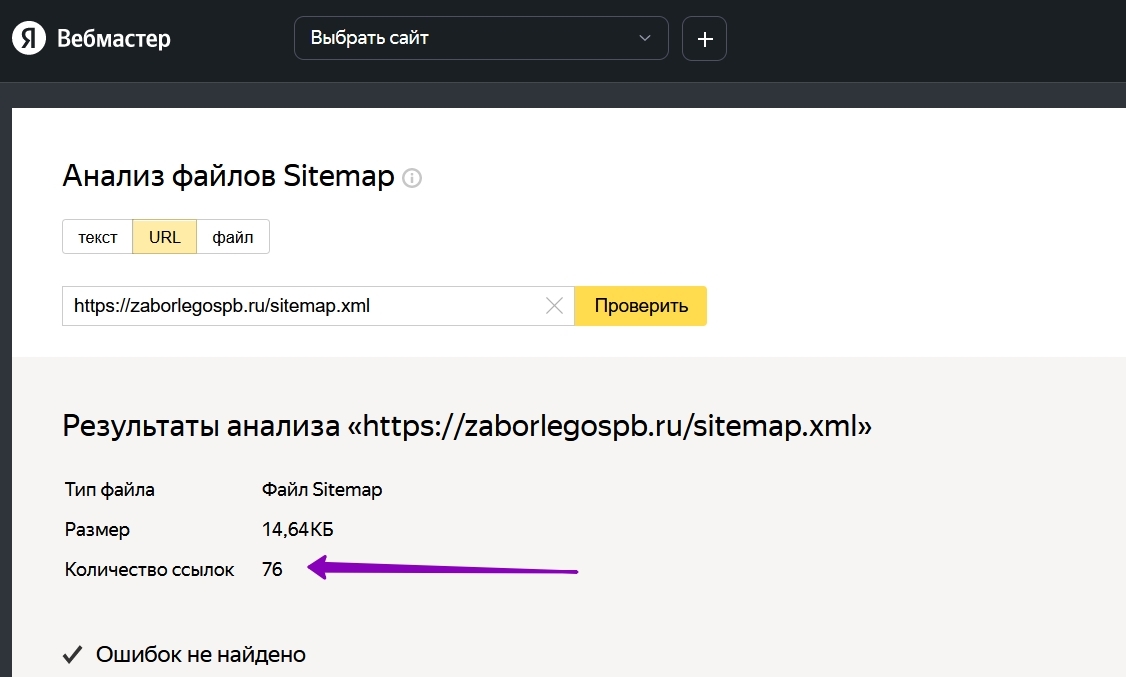
Task: Click the link count value 76
Action: tap(272, 570)
